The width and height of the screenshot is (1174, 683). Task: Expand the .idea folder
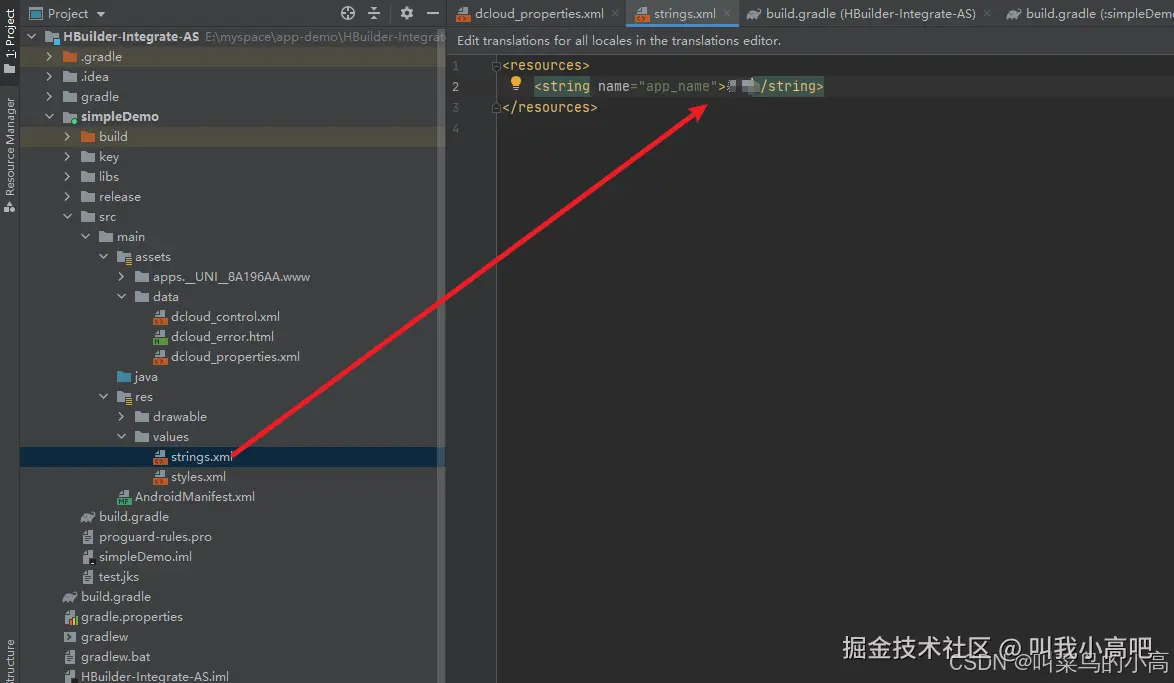(49, 76)
